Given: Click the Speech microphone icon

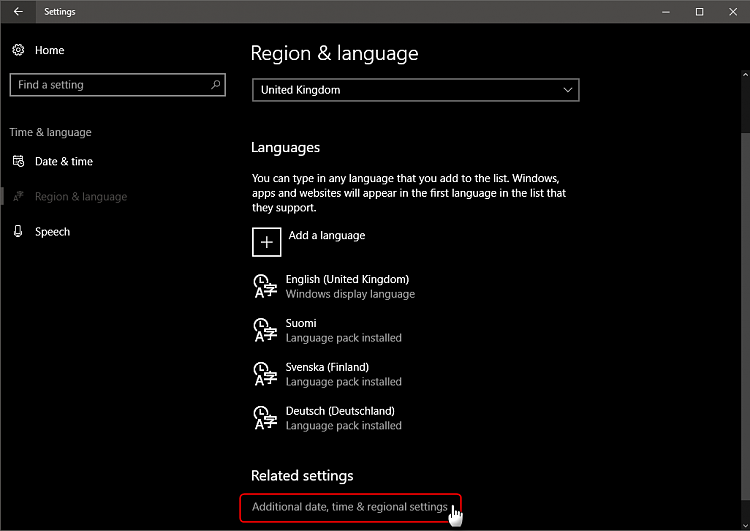Looking at the screenshot, I should (18, 232).
